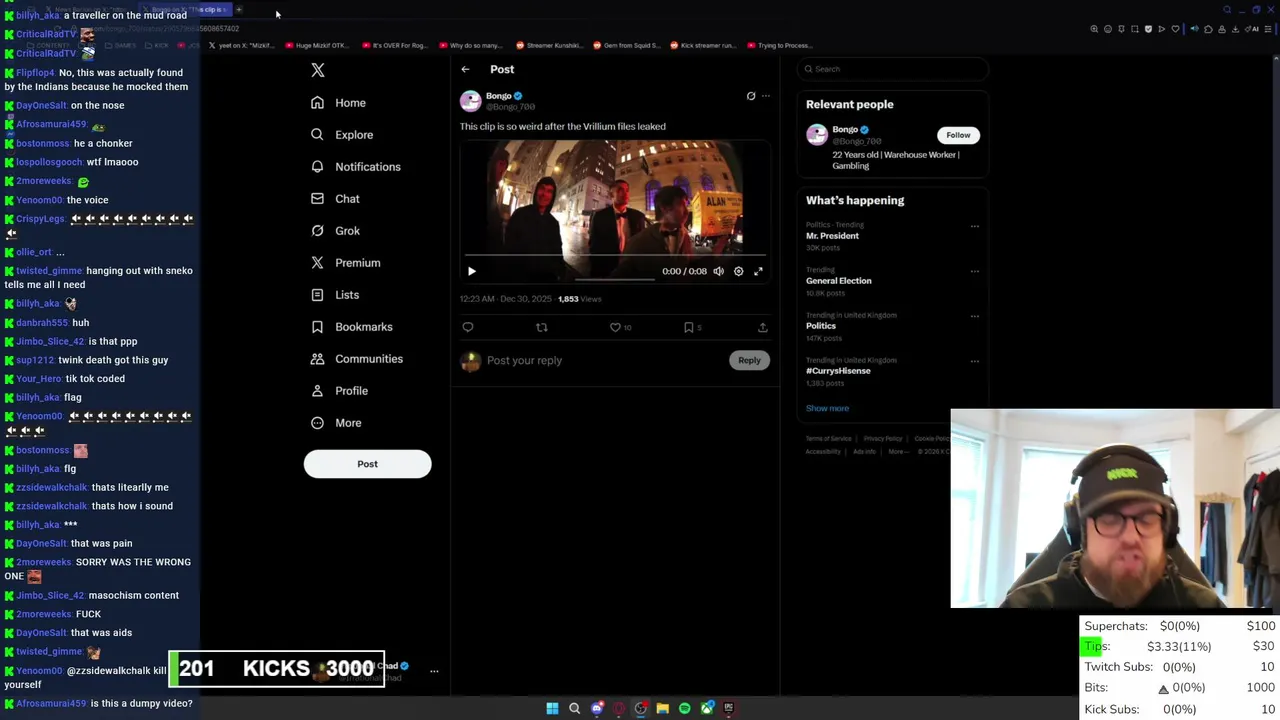Click the Profile icon in sidebar
This screenshot has height=720, width=1280.
coord(317,391)
